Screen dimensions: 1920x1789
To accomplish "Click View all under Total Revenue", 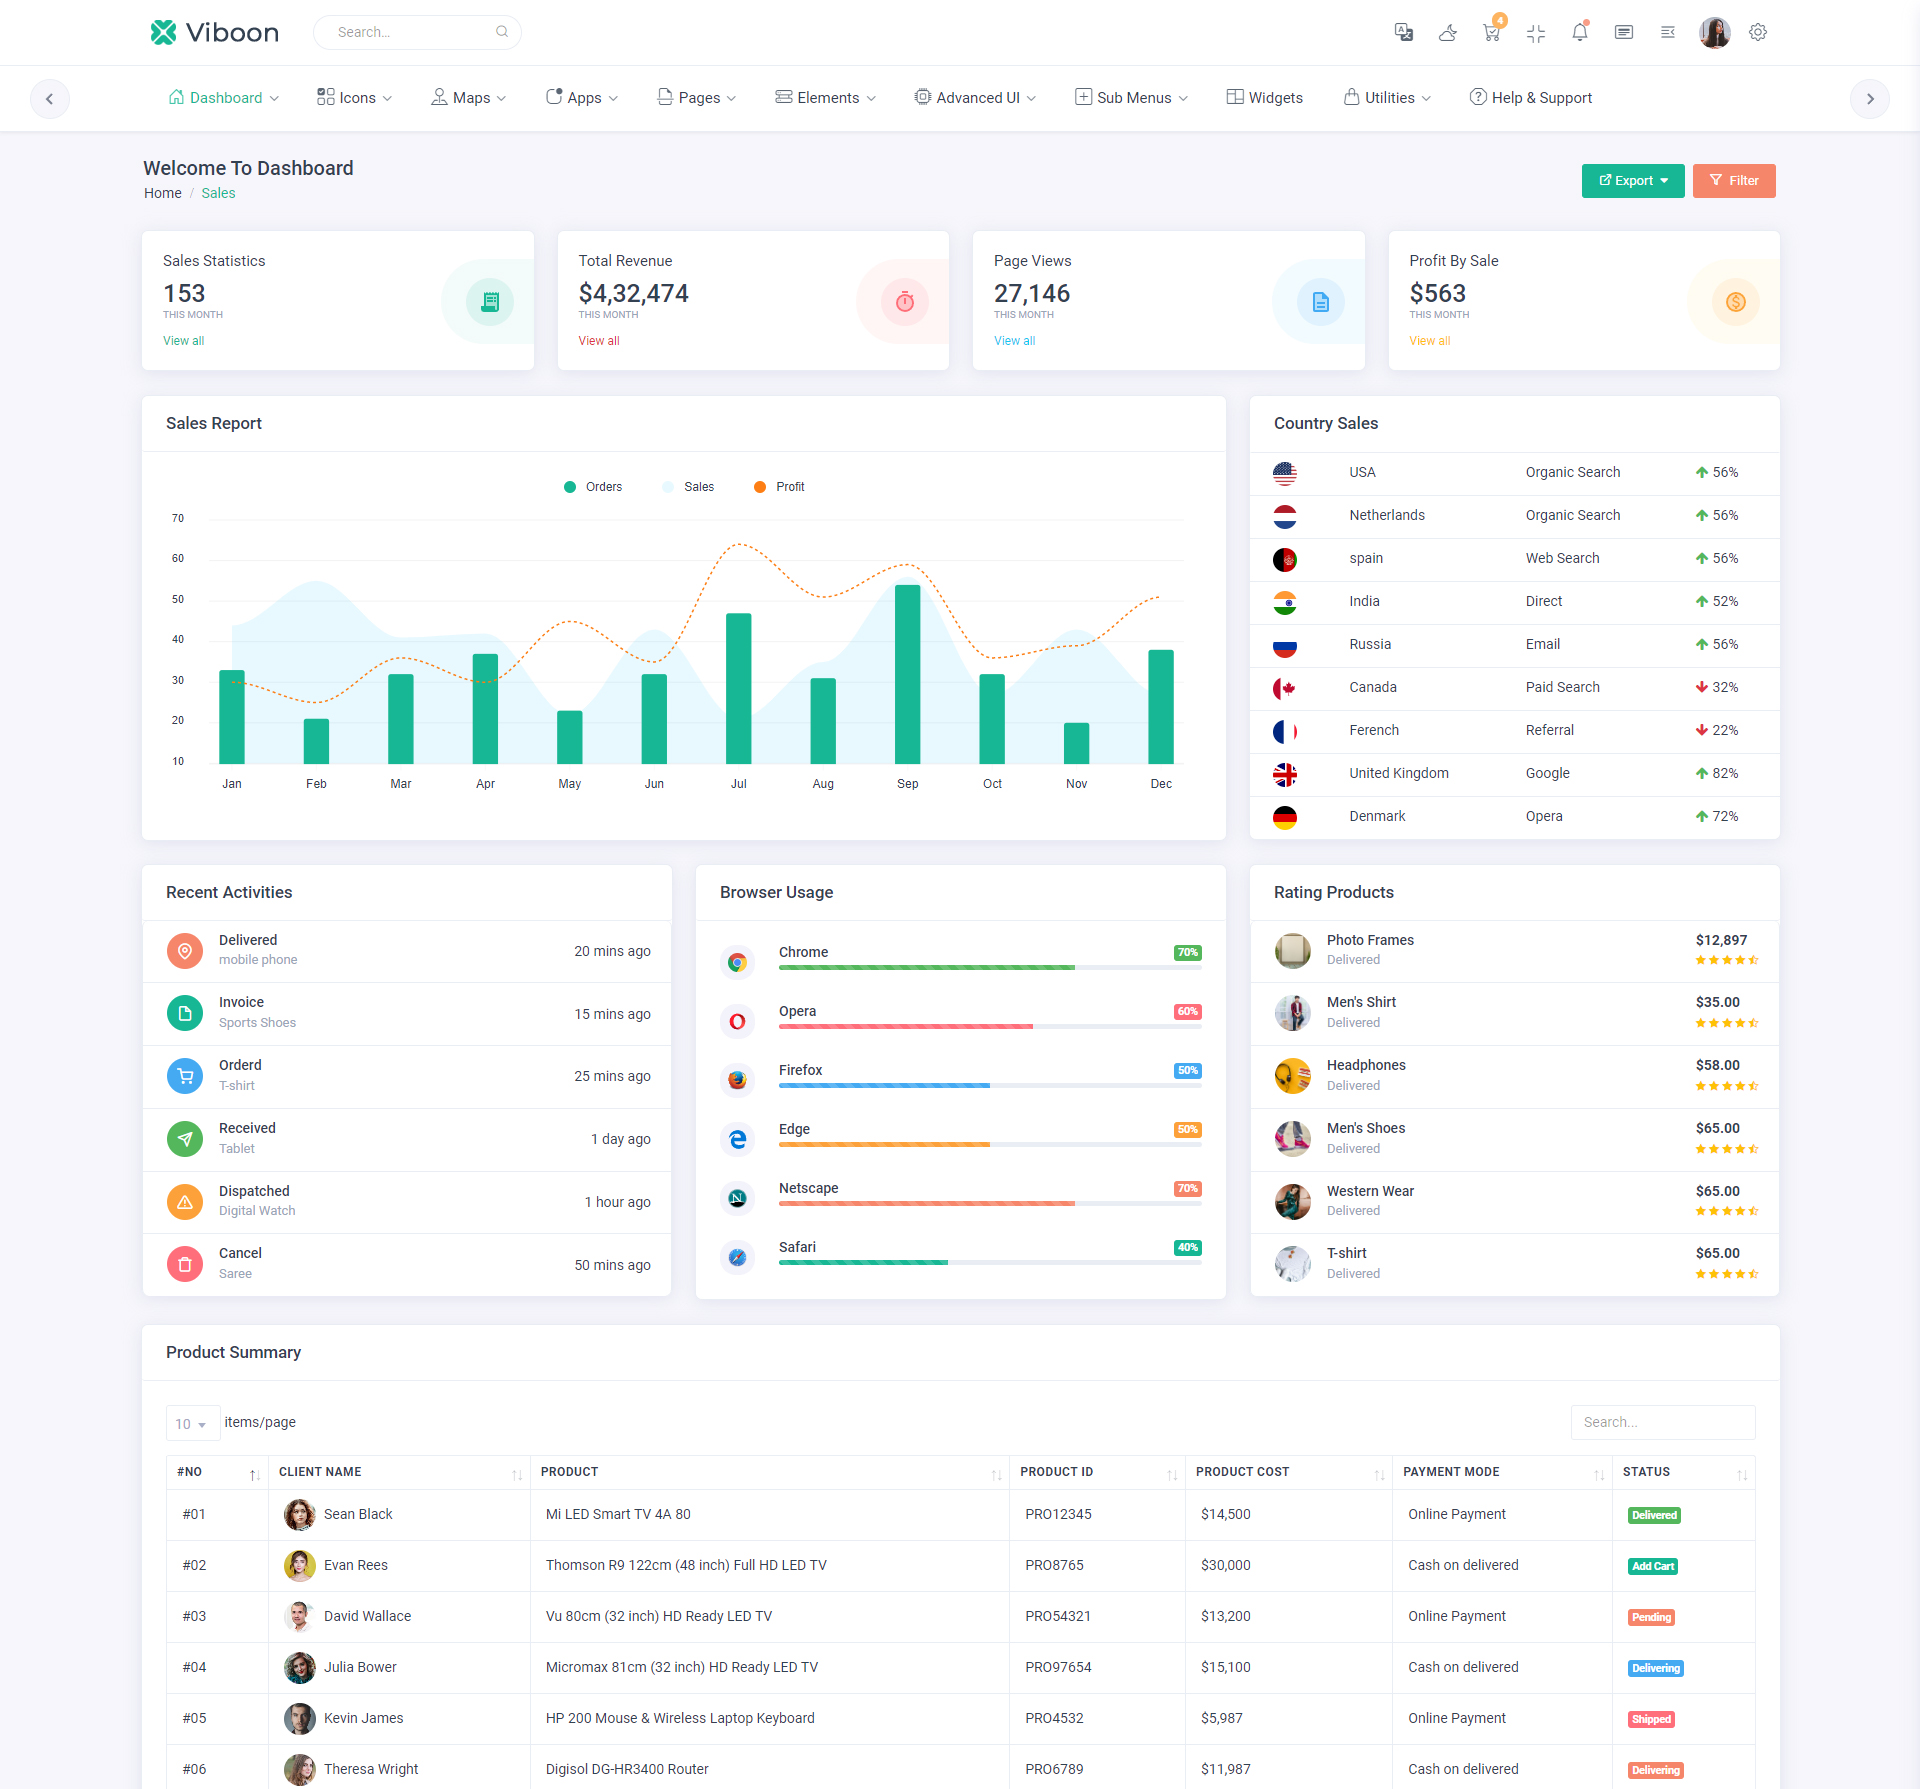I will [x=598, y=341].
